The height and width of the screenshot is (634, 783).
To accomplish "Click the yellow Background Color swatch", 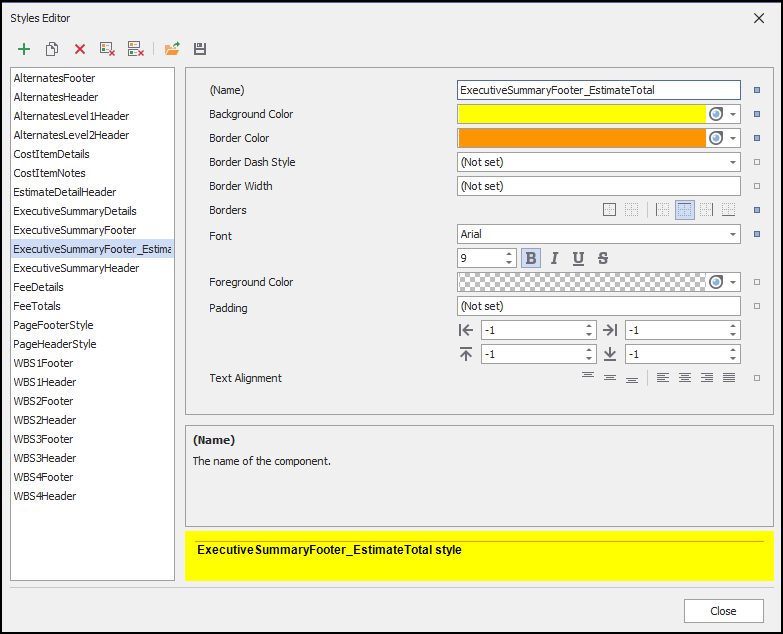I will coord(582,114).
